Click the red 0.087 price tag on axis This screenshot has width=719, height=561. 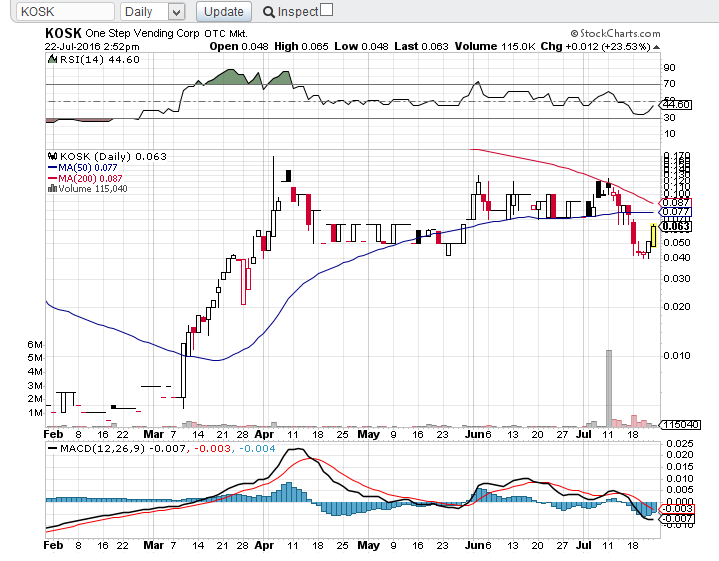[x=675, y=203]
